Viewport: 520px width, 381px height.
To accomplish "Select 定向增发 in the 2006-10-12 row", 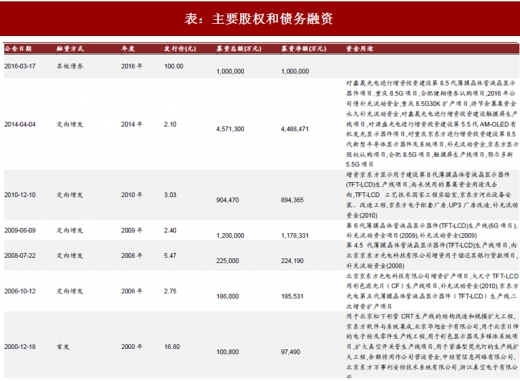I will pos(70,291).
